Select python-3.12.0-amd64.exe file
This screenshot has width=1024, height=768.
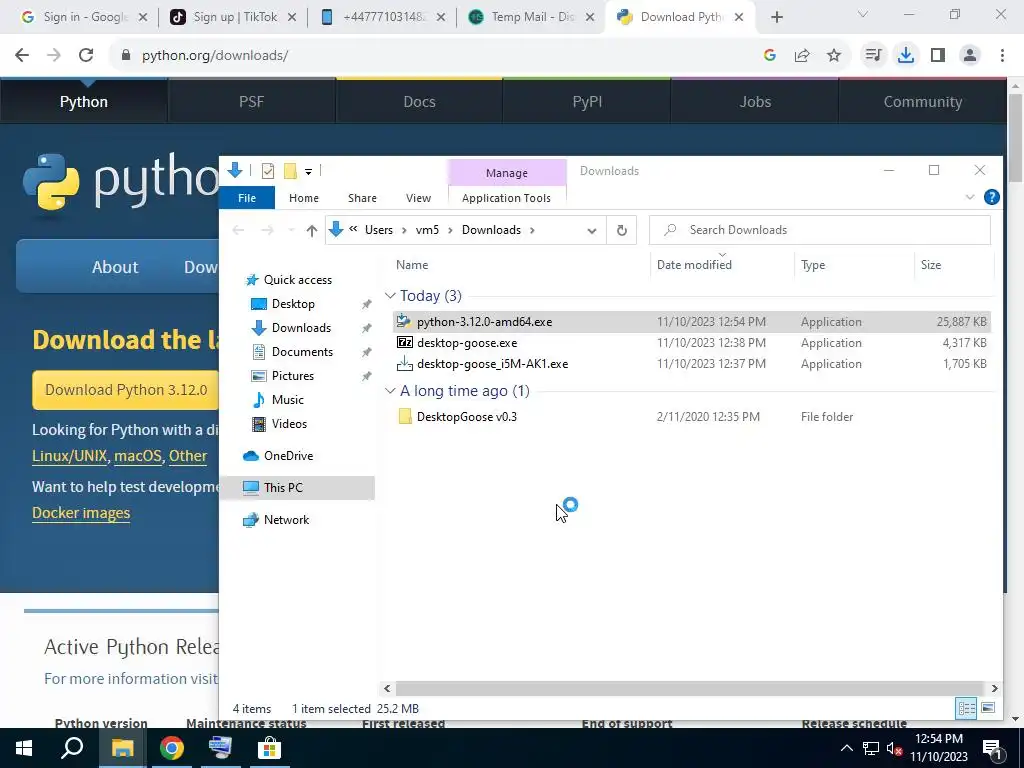692,322
